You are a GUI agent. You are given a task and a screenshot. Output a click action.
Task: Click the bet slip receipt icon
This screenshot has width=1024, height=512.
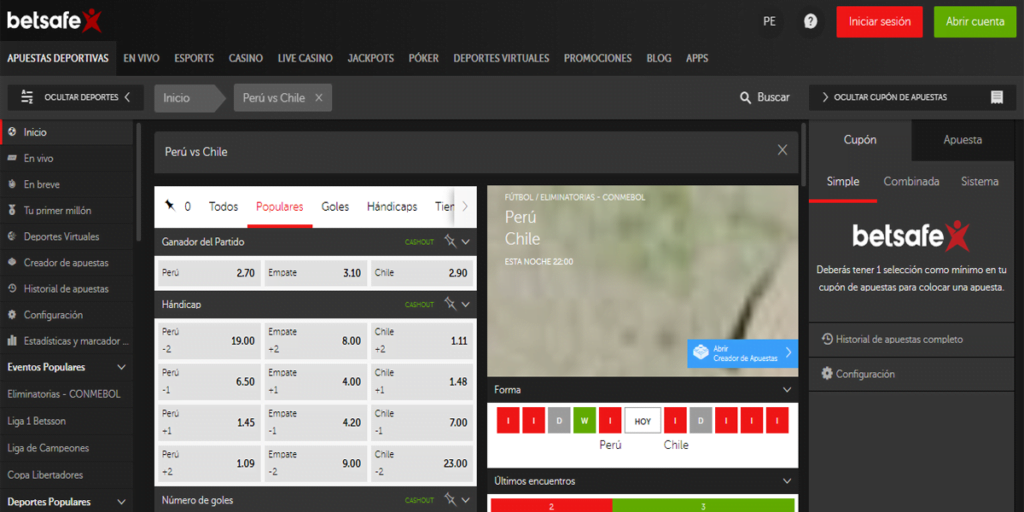pyautogui.click(x=996, y=97)
